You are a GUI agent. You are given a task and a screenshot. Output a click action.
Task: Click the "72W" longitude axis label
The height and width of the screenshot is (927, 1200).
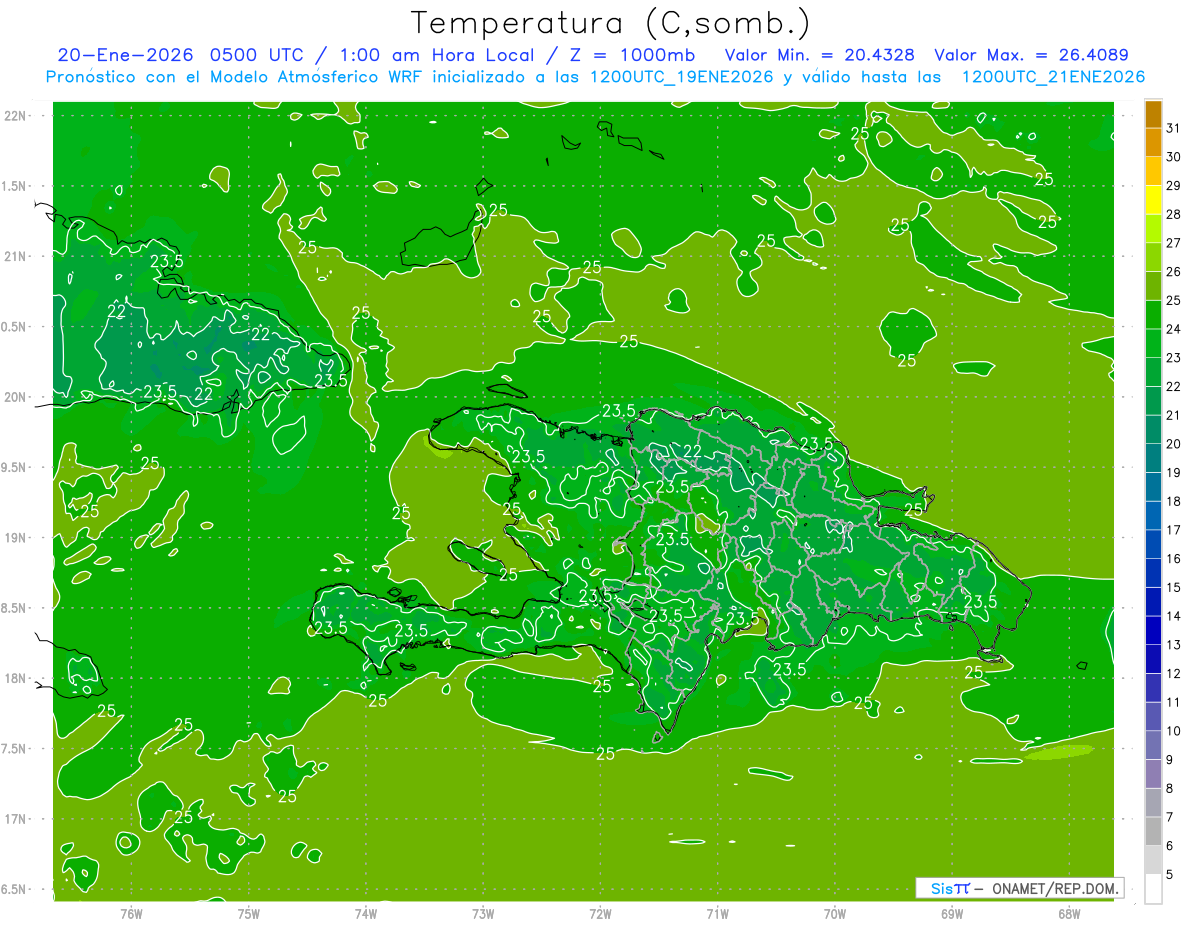coord(600,913)
